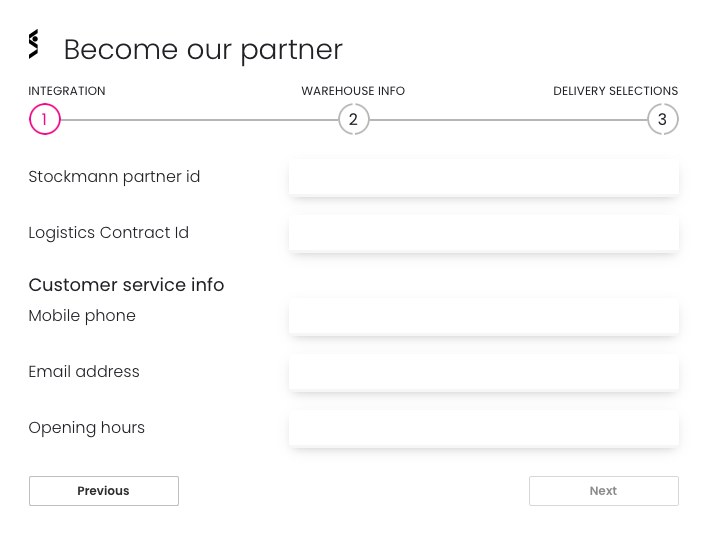The width and height of the screenshot is (707, 544).
Task: Click the Stockmann logo icon
Action: pyautogui.click(x=34, y=44)
